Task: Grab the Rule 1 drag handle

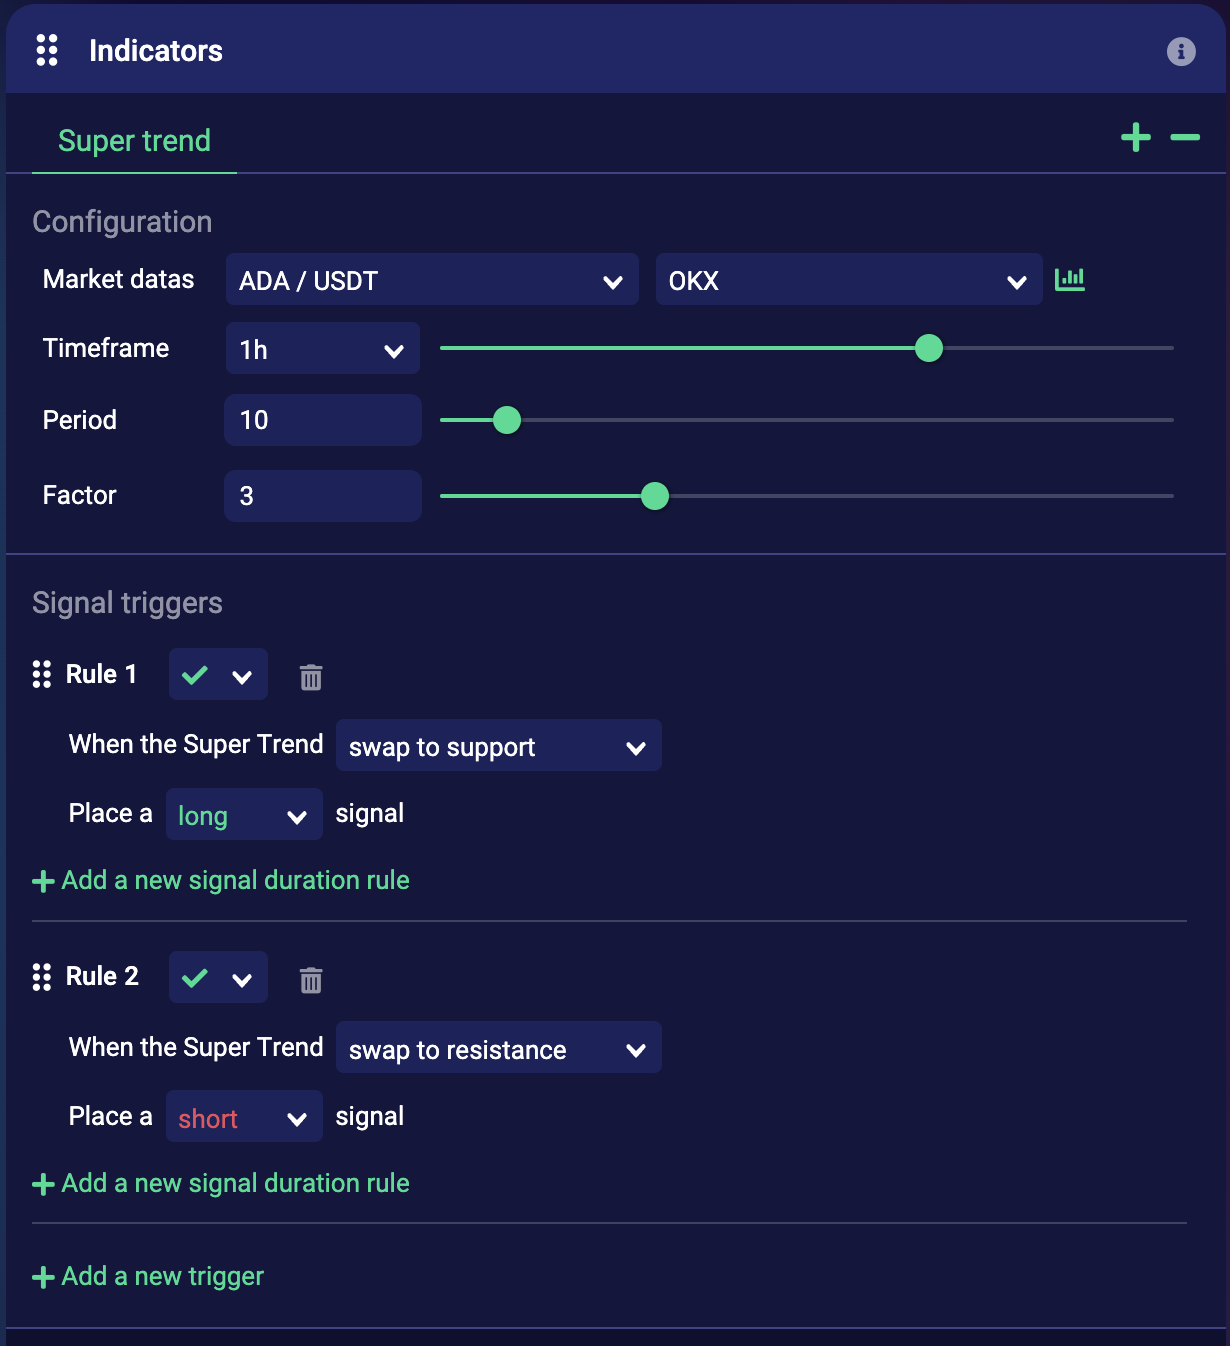Action: coord(42,674)
